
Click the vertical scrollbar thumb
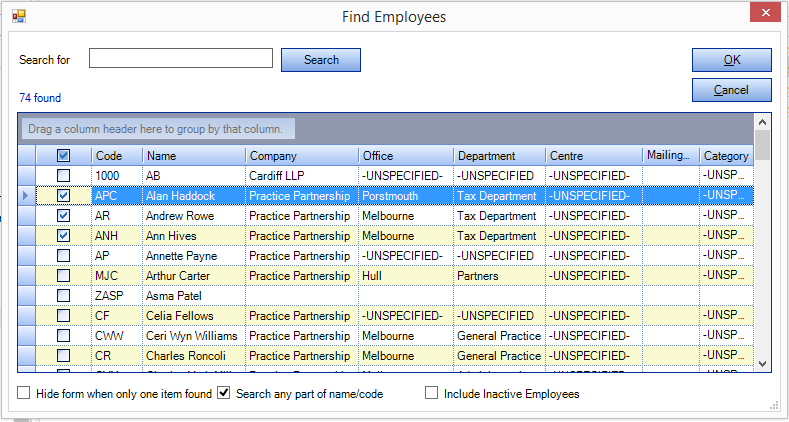[762, 145]
